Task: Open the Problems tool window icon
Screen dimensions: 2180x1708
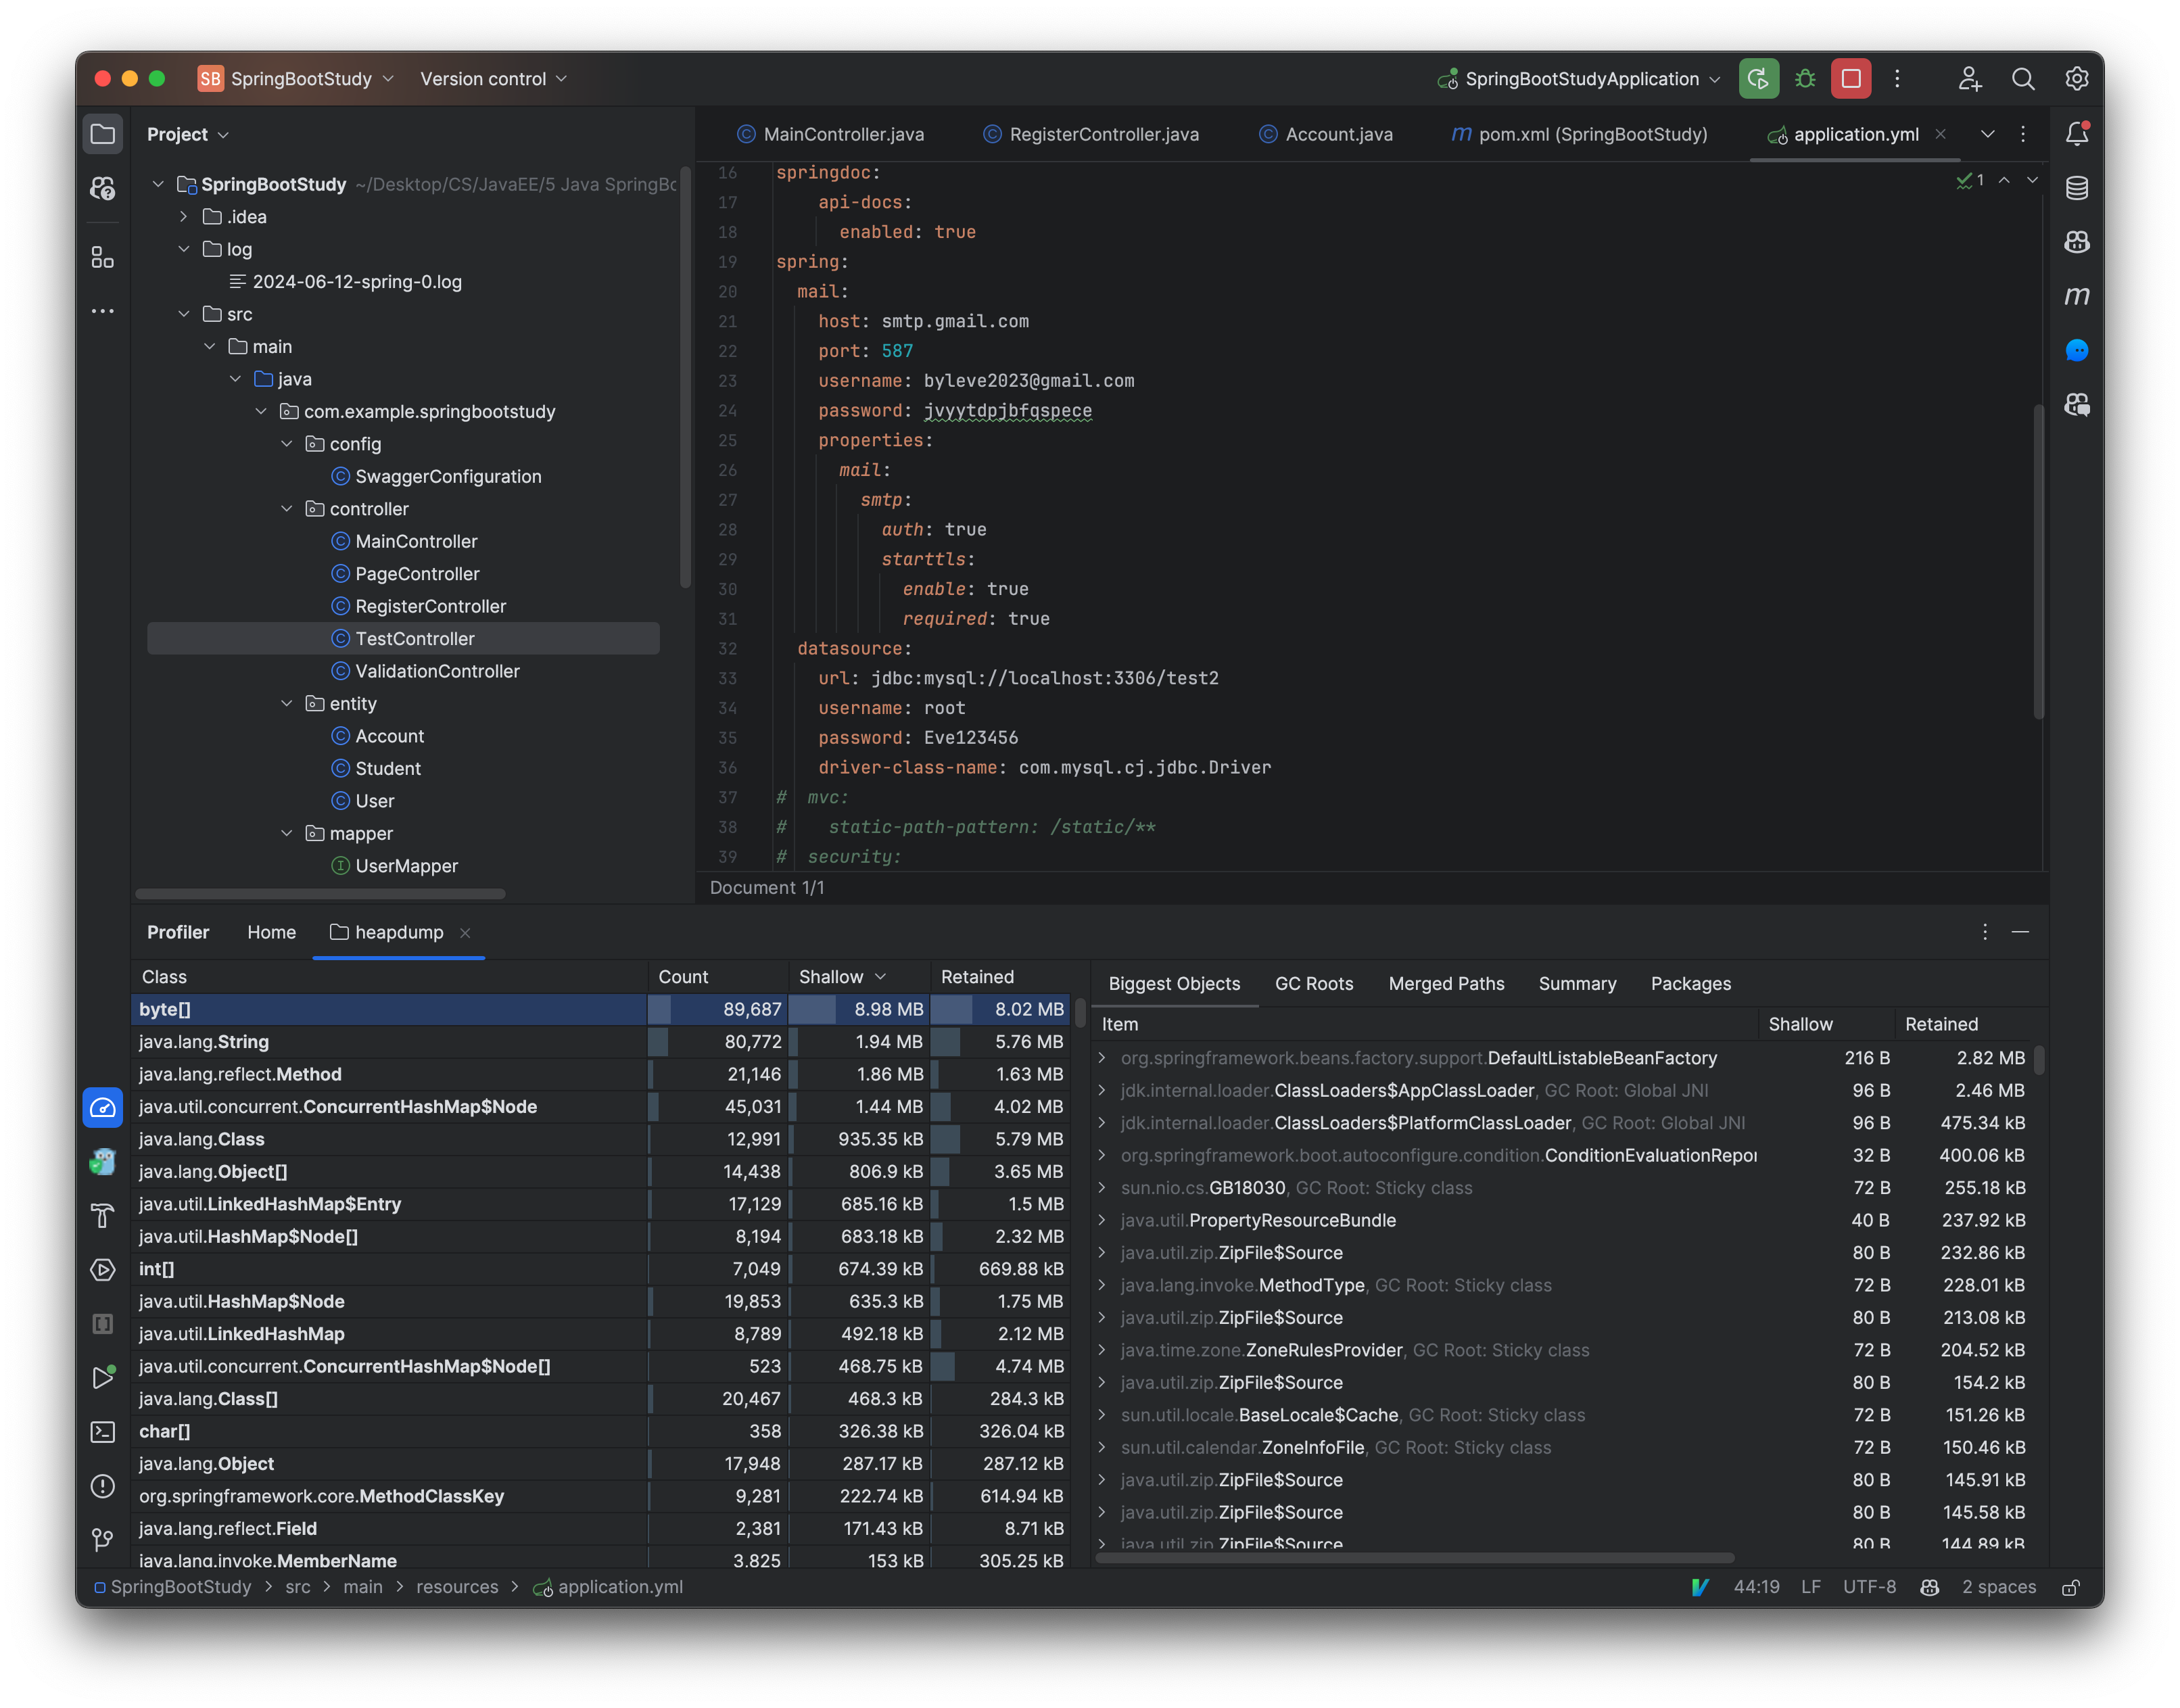Action: click(x=103, y=1487)
